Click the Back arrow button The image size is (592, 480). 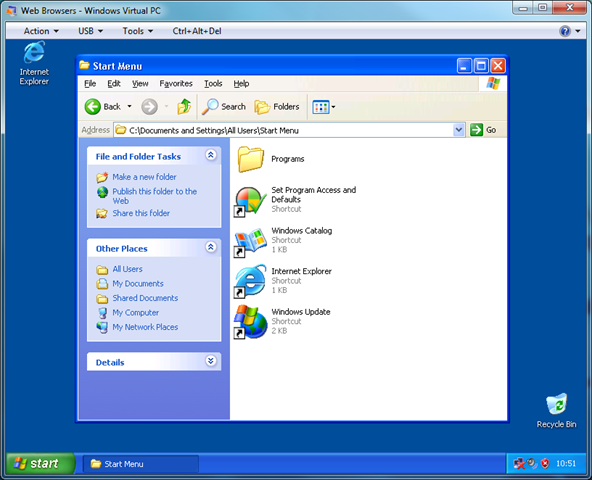92,107
